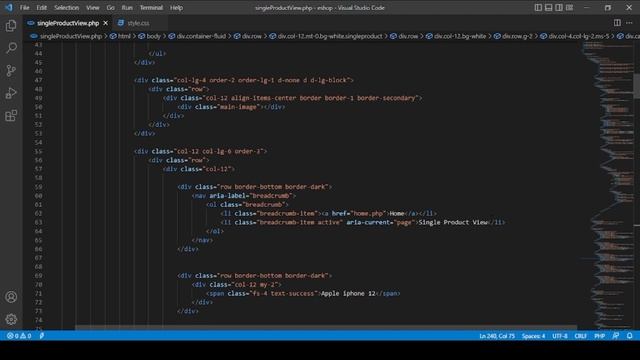Open the Run and Debug view

pyautogui.click(x=11, y=93)
